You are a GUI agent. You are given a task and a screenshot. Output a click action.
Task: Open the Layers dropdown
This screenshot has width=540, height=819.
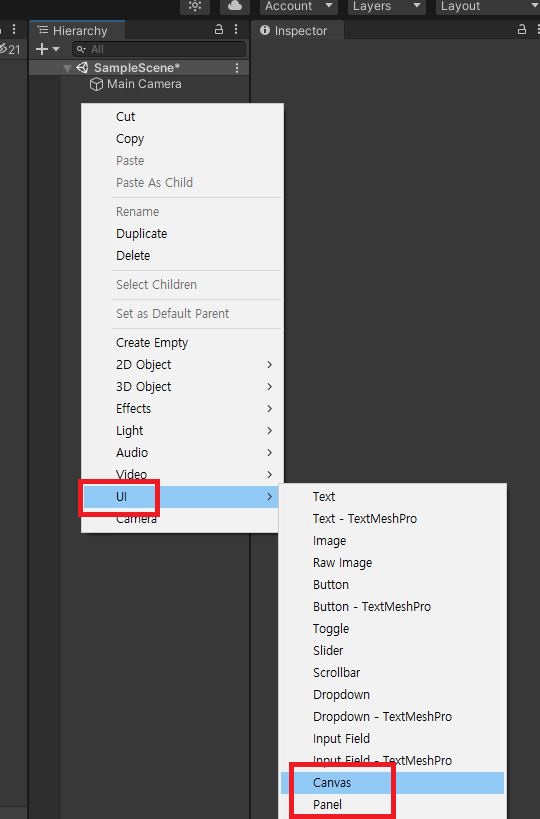[386, 6]
